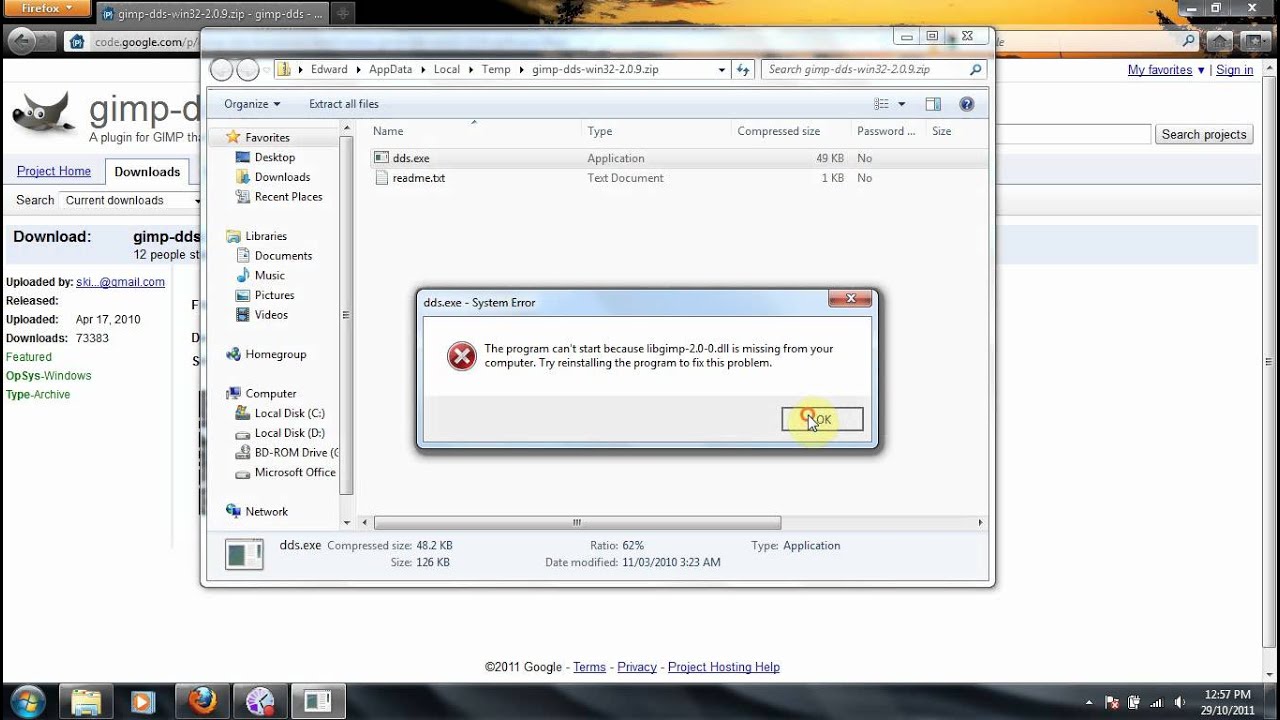Viewport: 1280px width, 720px height.
Task: Open the Terms link in page footer
Action: pos(589,667)
